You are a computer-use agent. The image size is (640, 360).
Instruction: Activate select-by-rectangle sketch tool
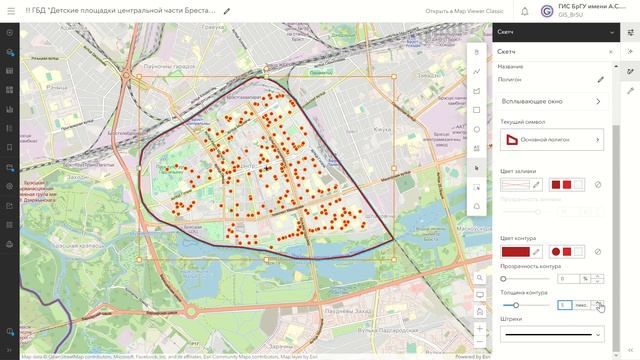477,187
